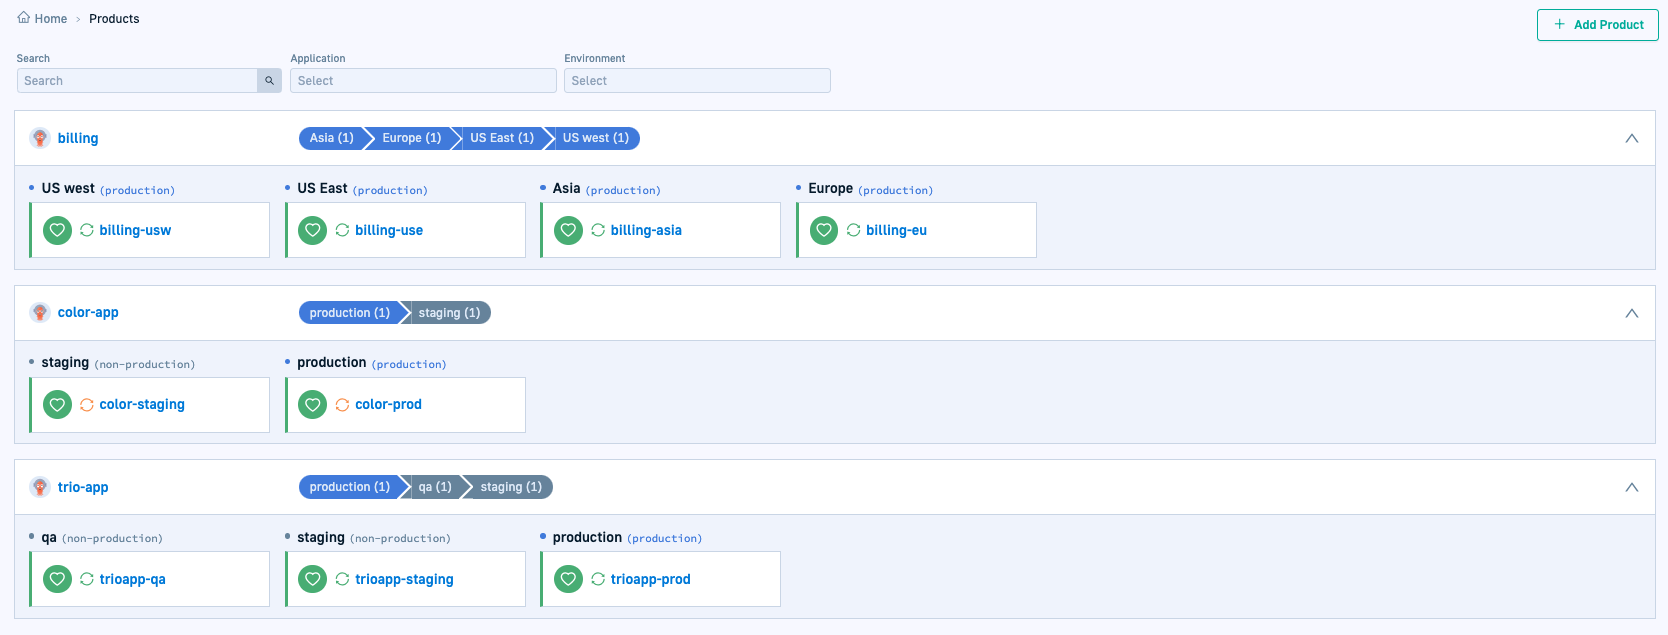Open the color-prod application
Viewport: 1668px width, 635px height.
(x=388, y=405)
